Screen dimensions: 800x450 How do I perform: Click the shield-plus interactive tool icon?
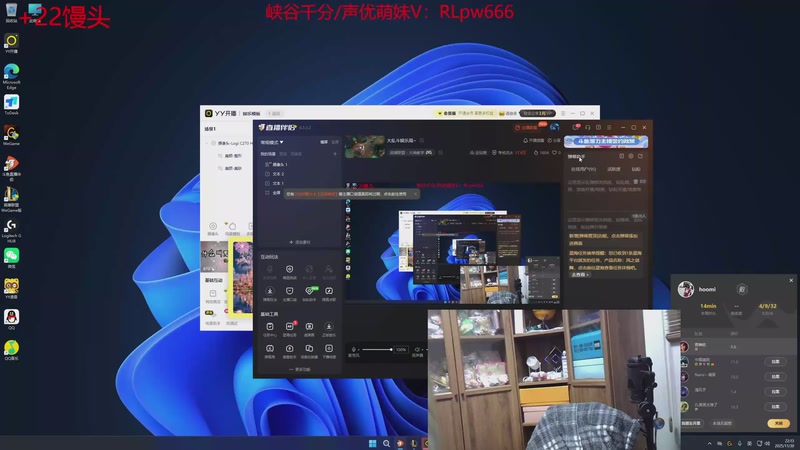[289, 271]
